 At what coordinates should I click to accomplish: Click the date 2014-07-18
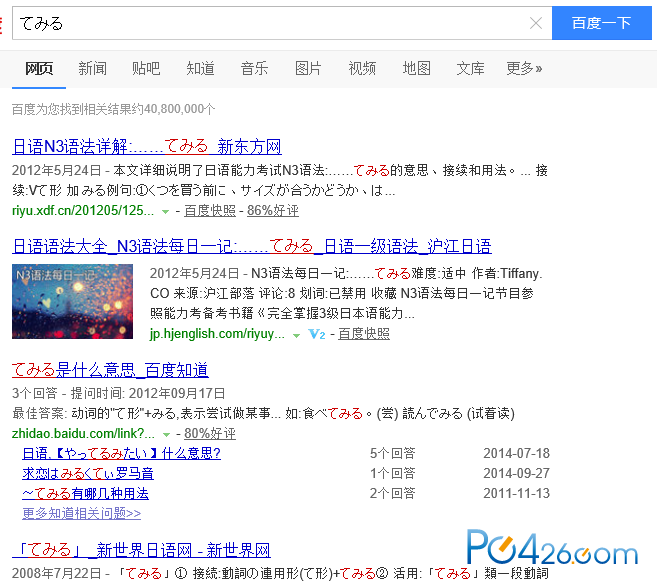coord(516,453)
